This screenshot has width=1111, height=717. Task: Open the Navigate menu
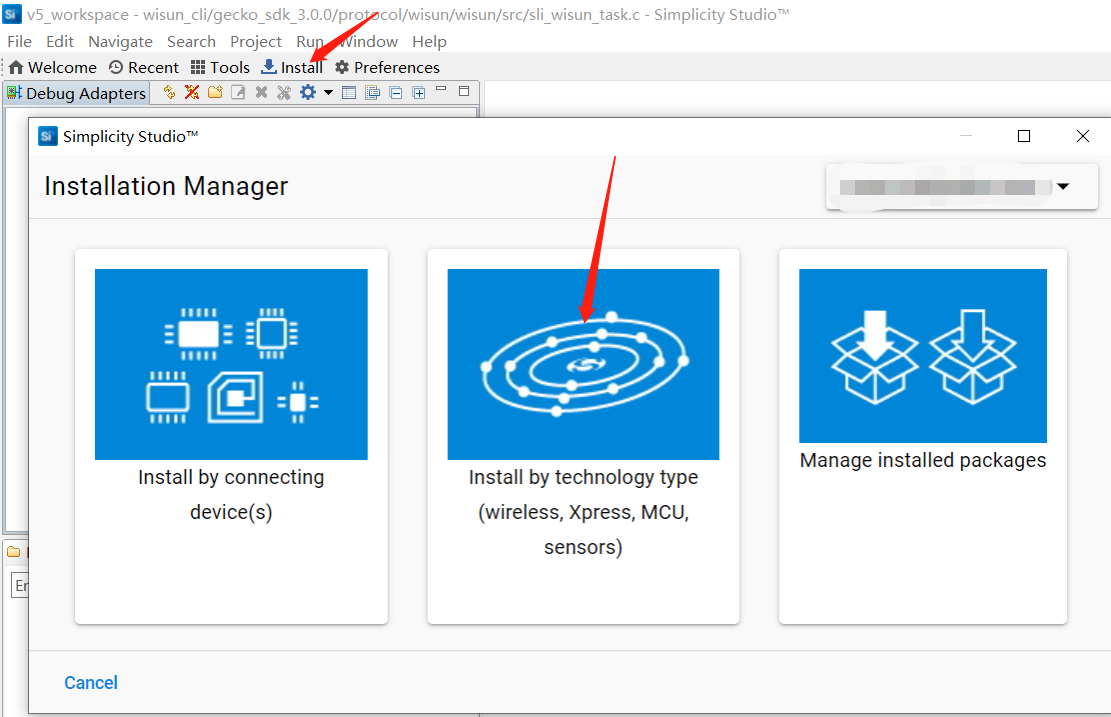120,42
